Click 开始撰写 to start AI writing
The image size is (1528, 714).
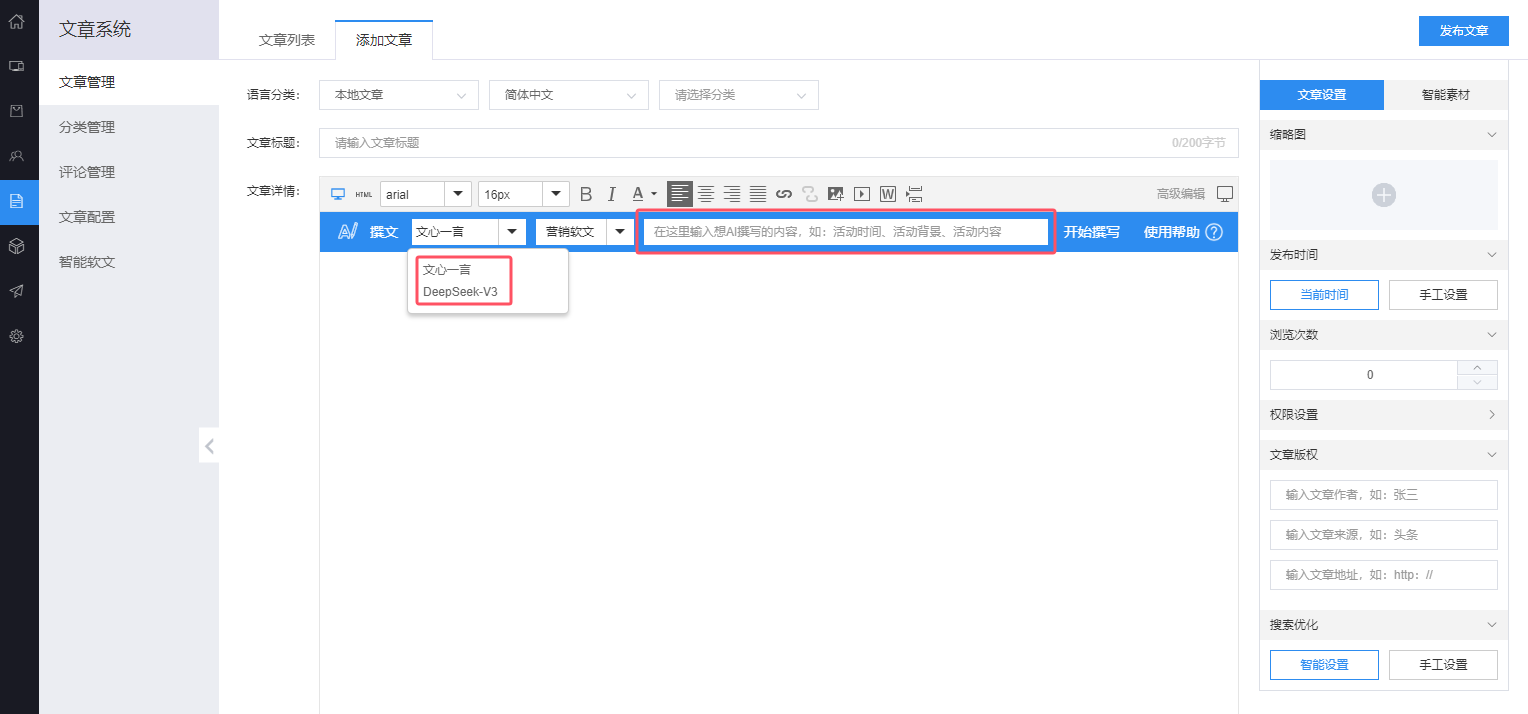[x=1091, y=232]
